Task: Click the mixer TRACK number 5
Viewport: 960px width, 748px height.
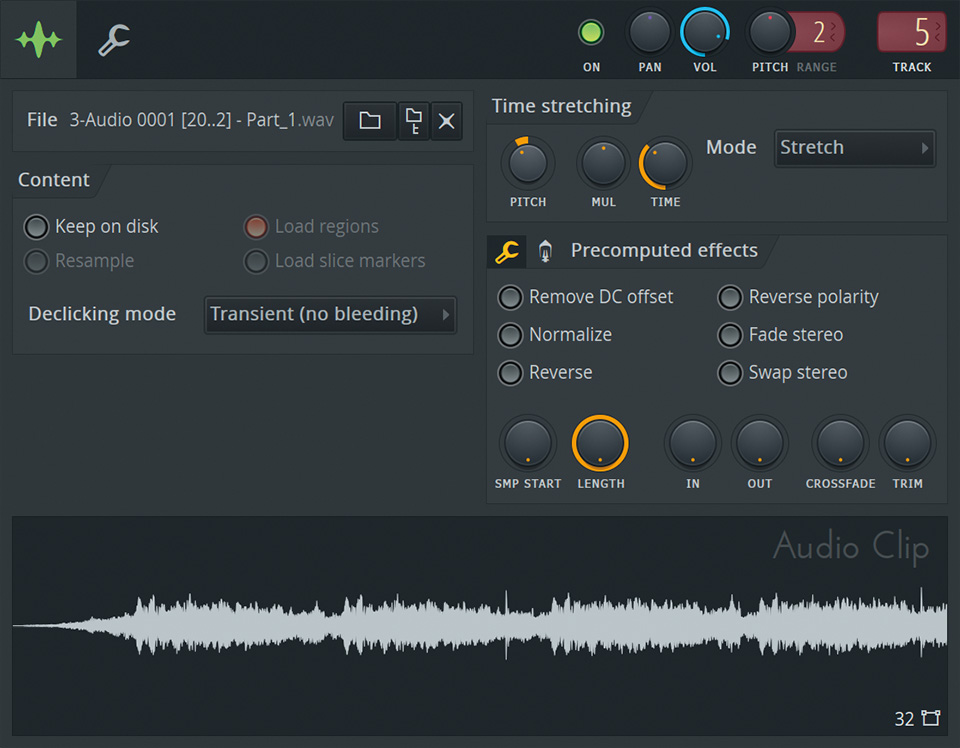Action: click(x=912, y=32)
